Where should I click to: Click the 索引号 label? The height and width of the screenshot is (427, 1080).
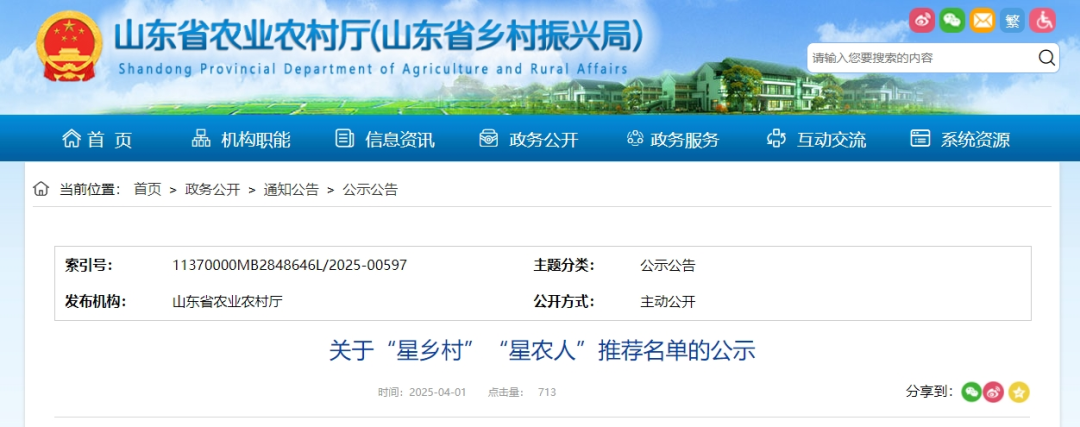[x=89, y=265]
